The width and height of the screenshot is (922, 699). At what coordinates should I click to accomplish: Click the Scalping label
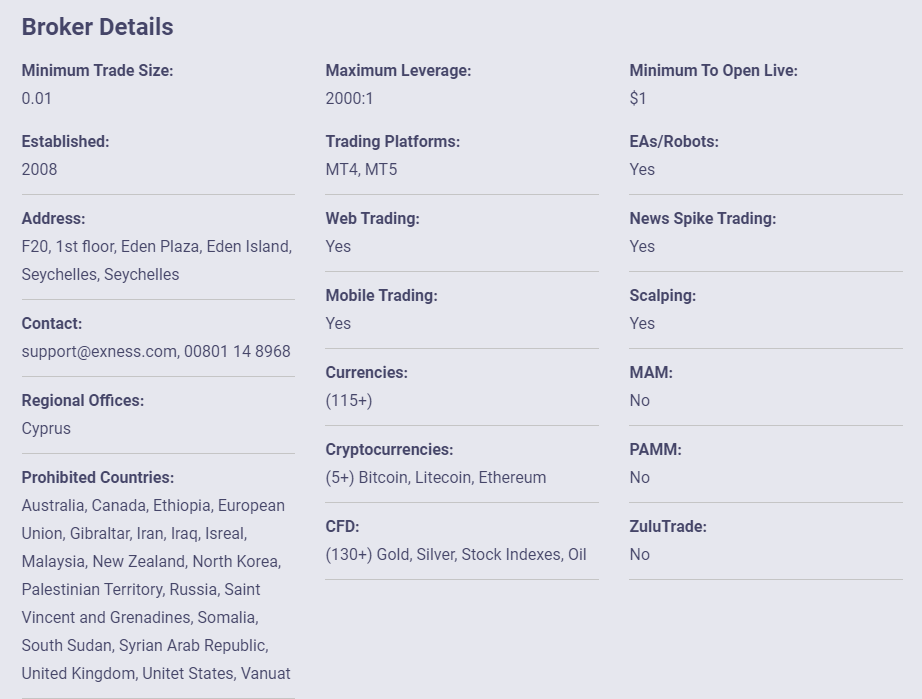click(x=663, y=296)
